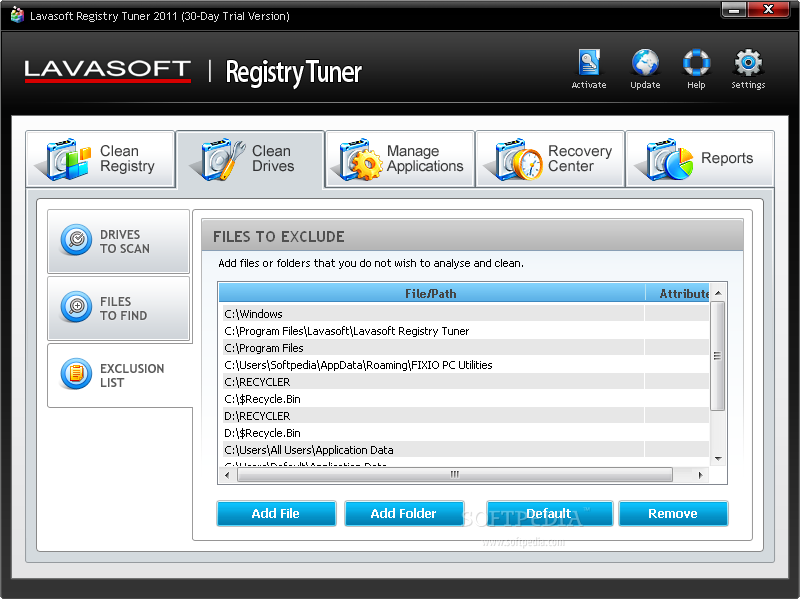The height and width of the screenshot is (599, 800).
Task: Click the list scroll down arrow
Action: click(x=718, y=459)
